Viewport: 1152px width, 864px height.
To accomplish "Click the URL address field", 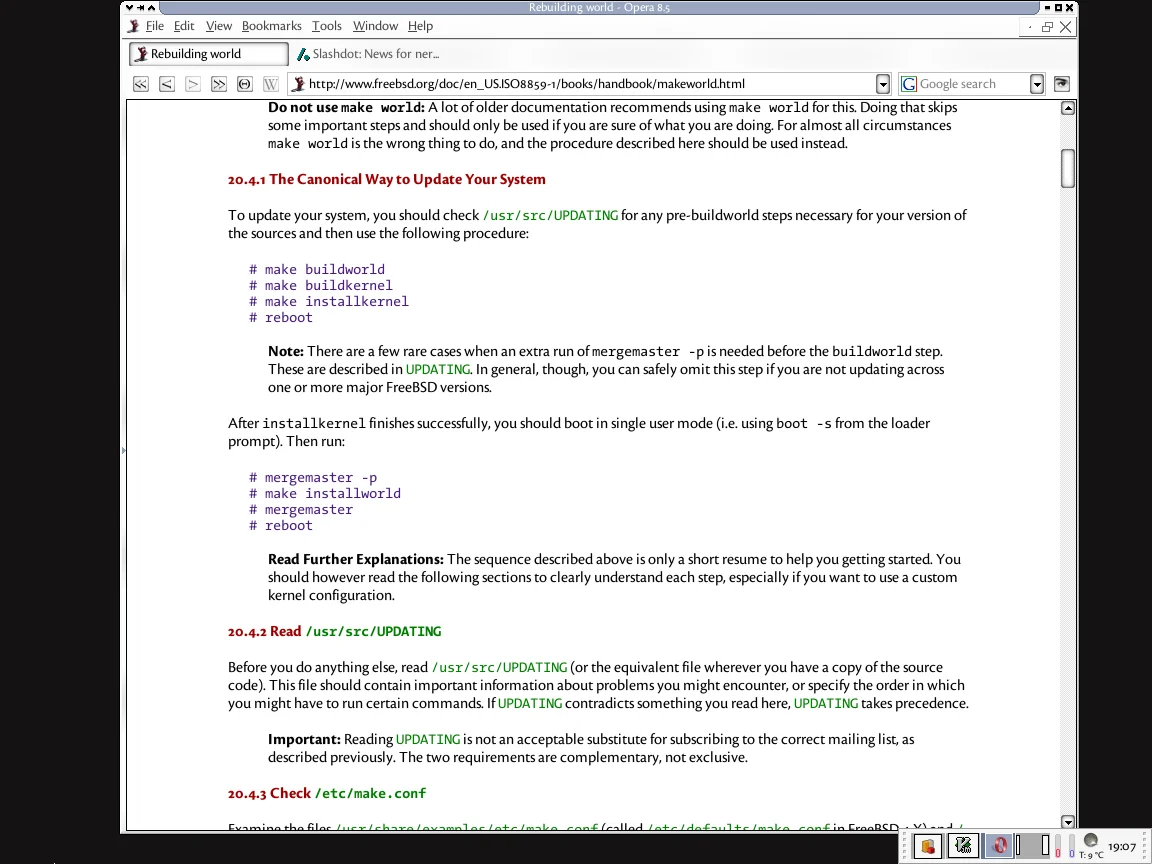I will [590, 84].
